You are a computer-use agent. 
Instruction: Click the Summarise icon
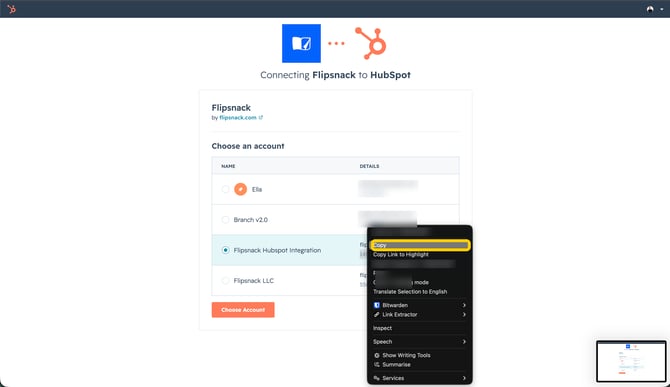click(376, 364)
